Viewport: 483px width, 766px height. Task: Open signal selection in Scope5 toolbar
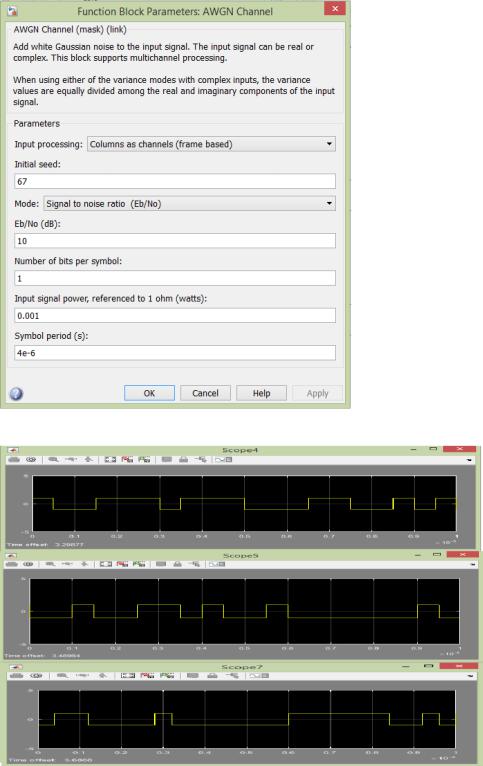tap(194, 564)
